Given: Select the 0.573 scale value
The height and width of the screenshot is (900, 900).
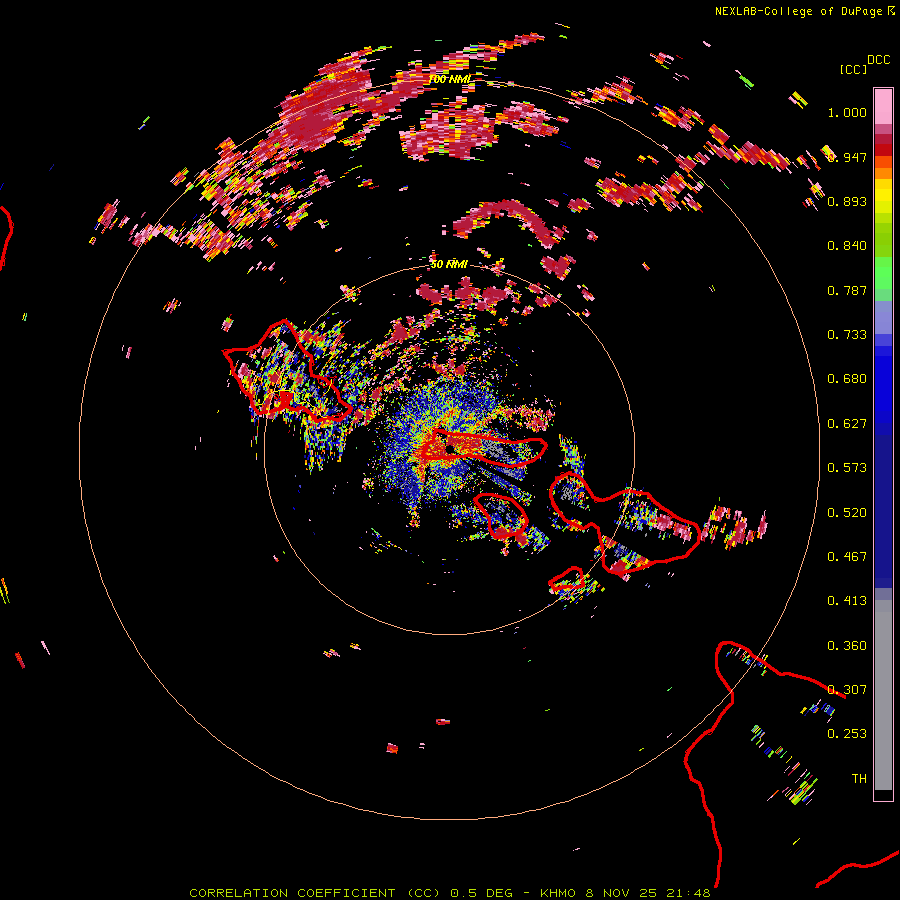Looking at the screenshot, I should click(x=847, y=468).
